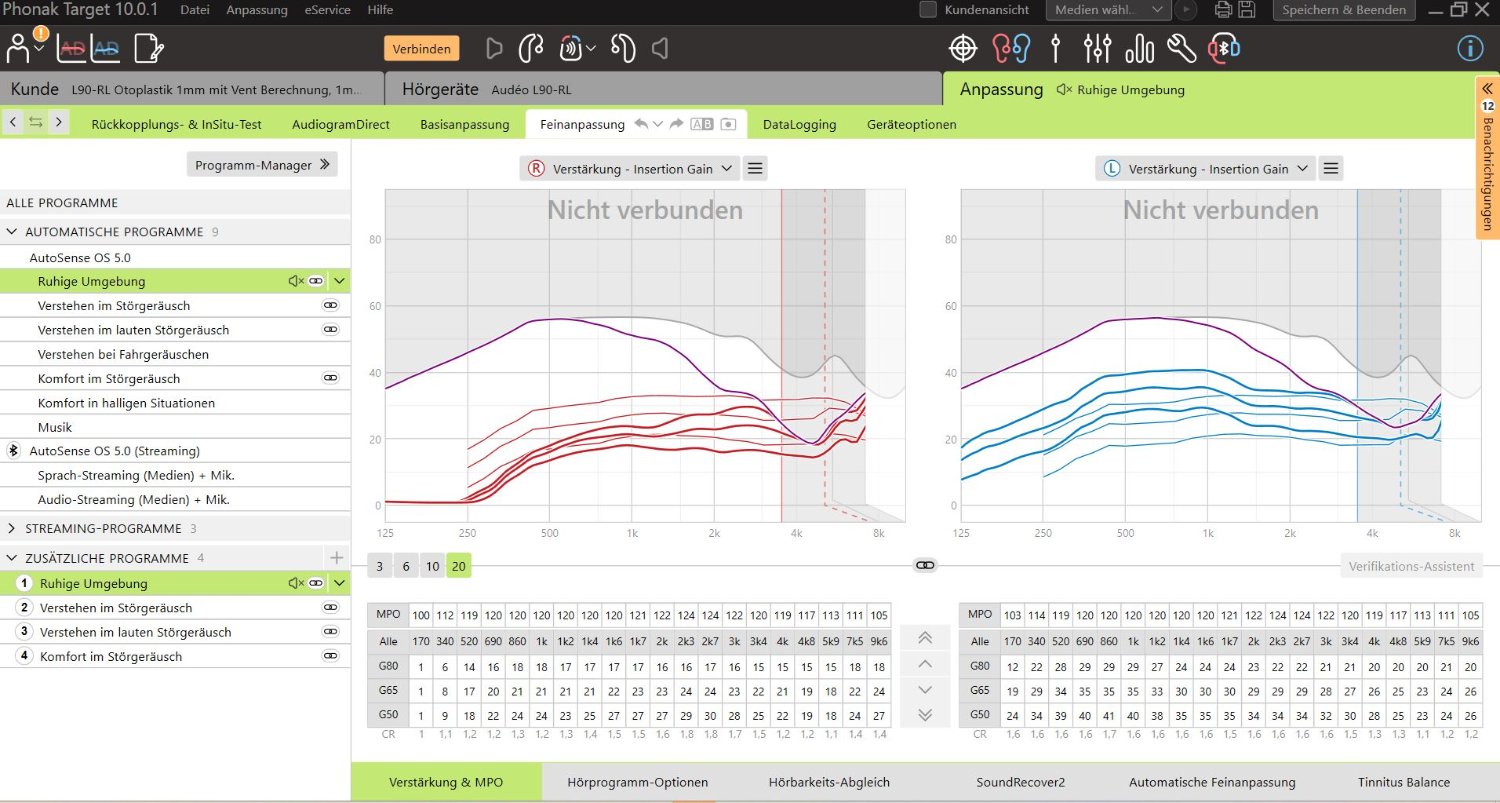The height and width of the screenshot is (803, 1500).
Task: Open right ear Verstärkung - Insertion Gain dropdown
Action: click(630, 169)
